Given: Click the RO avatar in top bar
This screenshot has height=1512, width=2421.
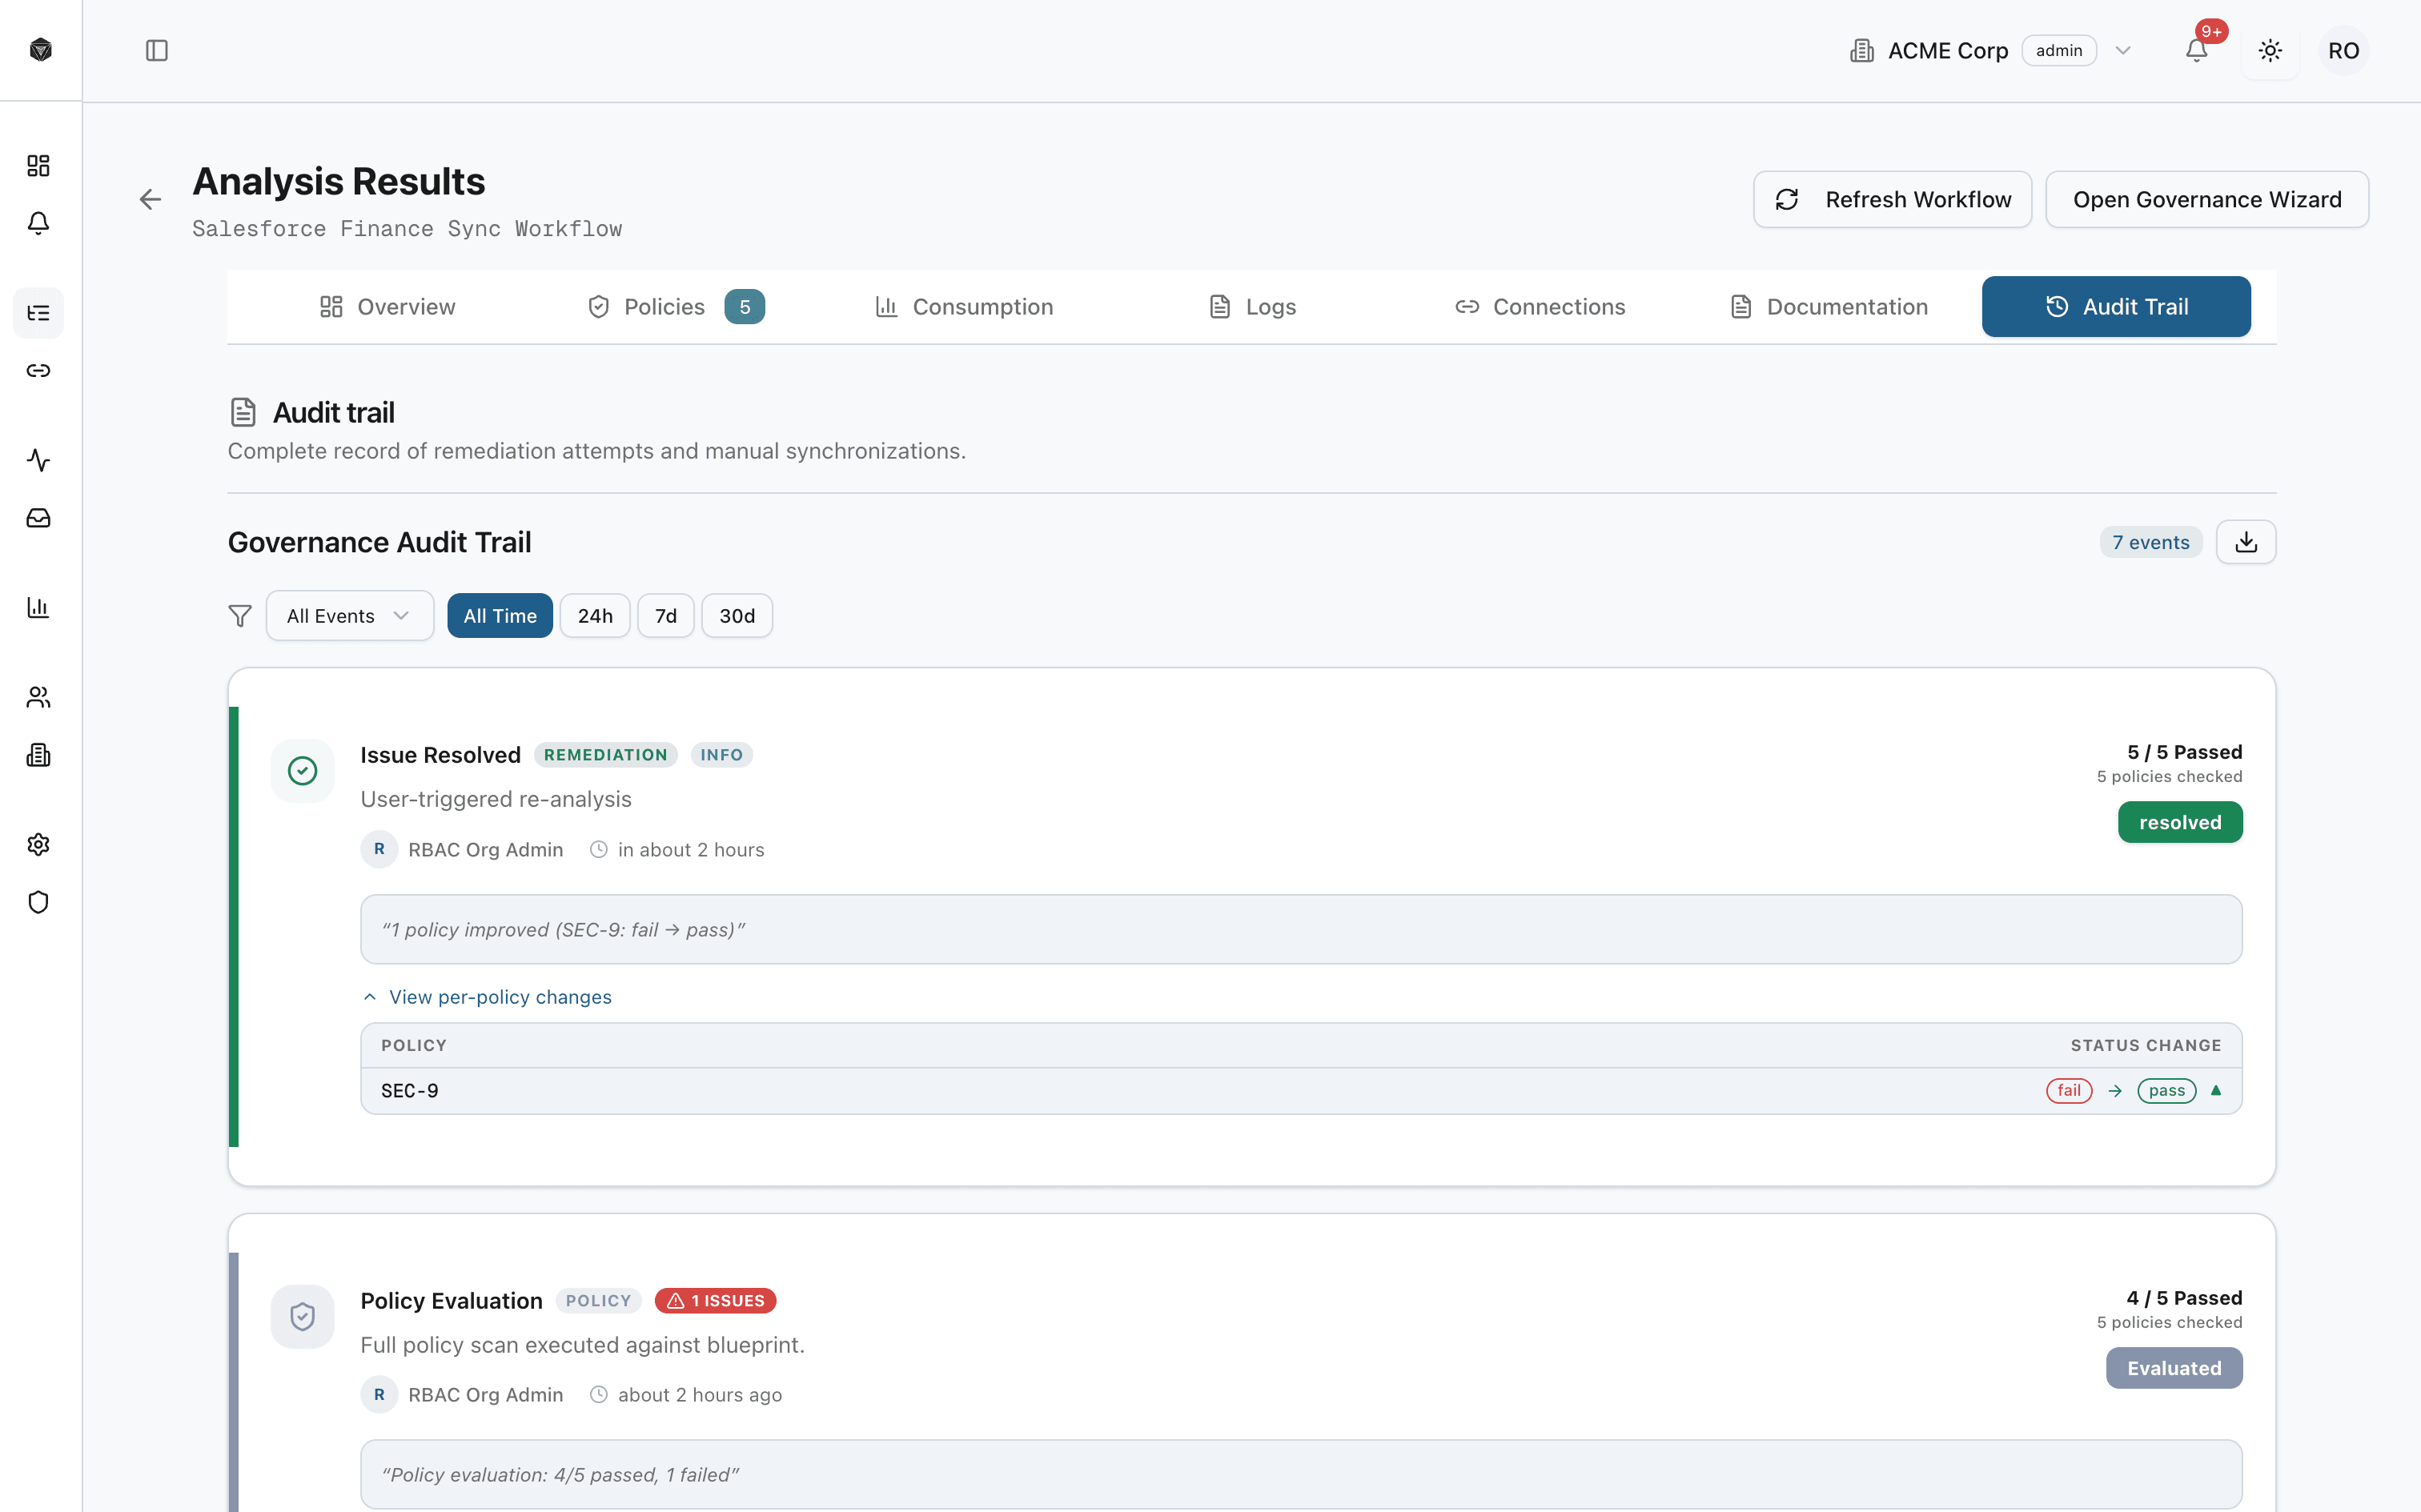Looking at the screenshot, I should pos(2344,50).
